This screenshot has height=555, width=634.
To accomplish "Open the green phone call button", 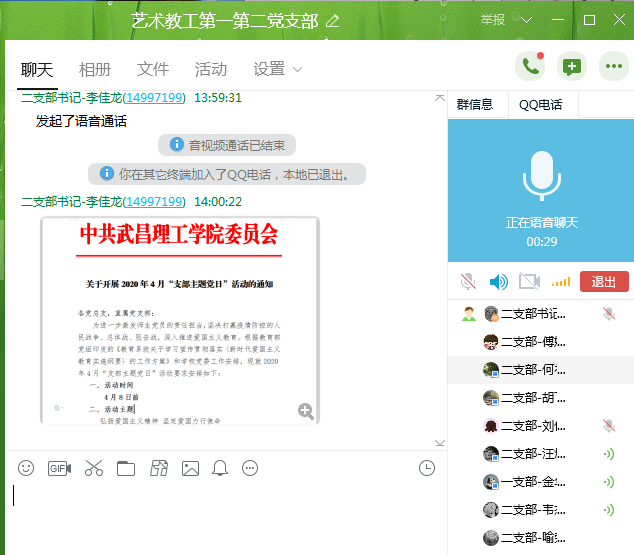I will (530, 66).
